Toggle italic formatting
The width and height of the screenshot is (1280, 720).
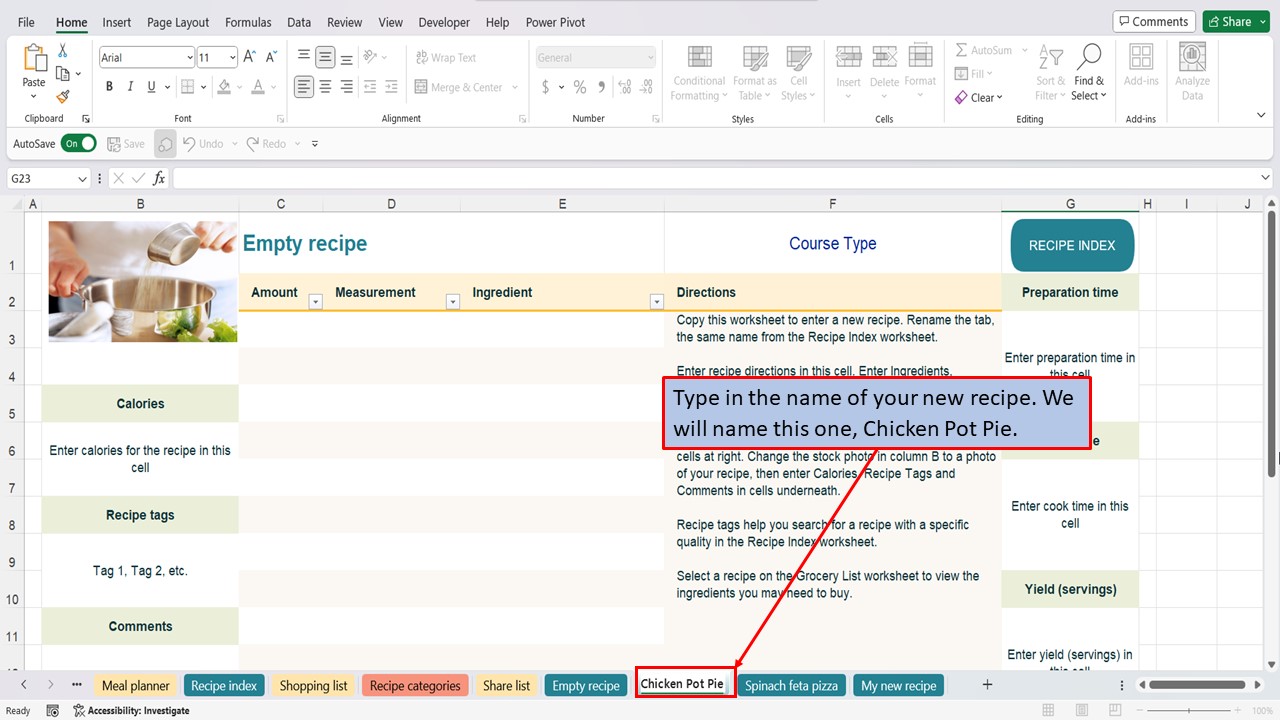[x=128, y=87]
